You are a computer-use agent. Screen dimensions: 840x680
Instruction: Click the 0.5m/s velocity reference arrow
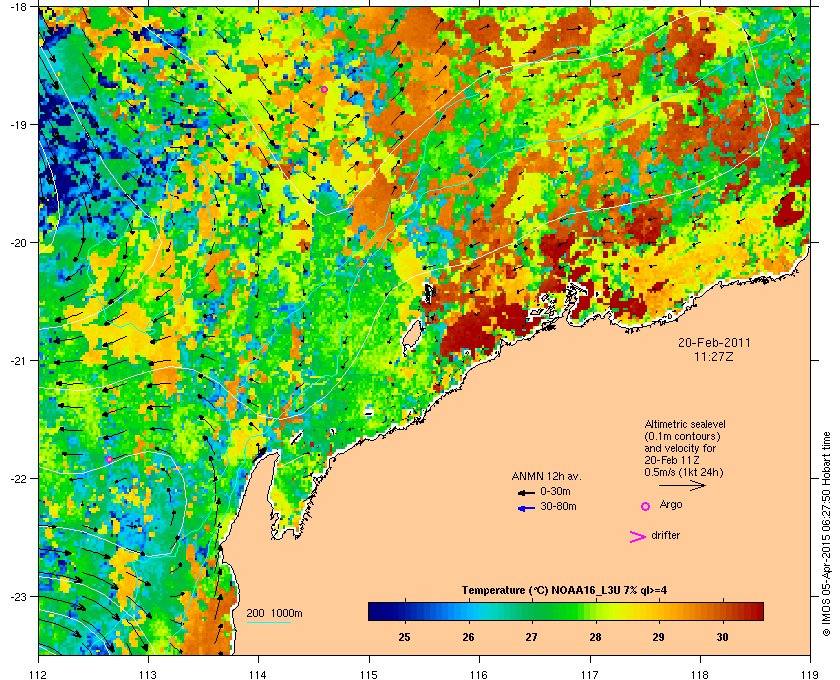point(682,486)
